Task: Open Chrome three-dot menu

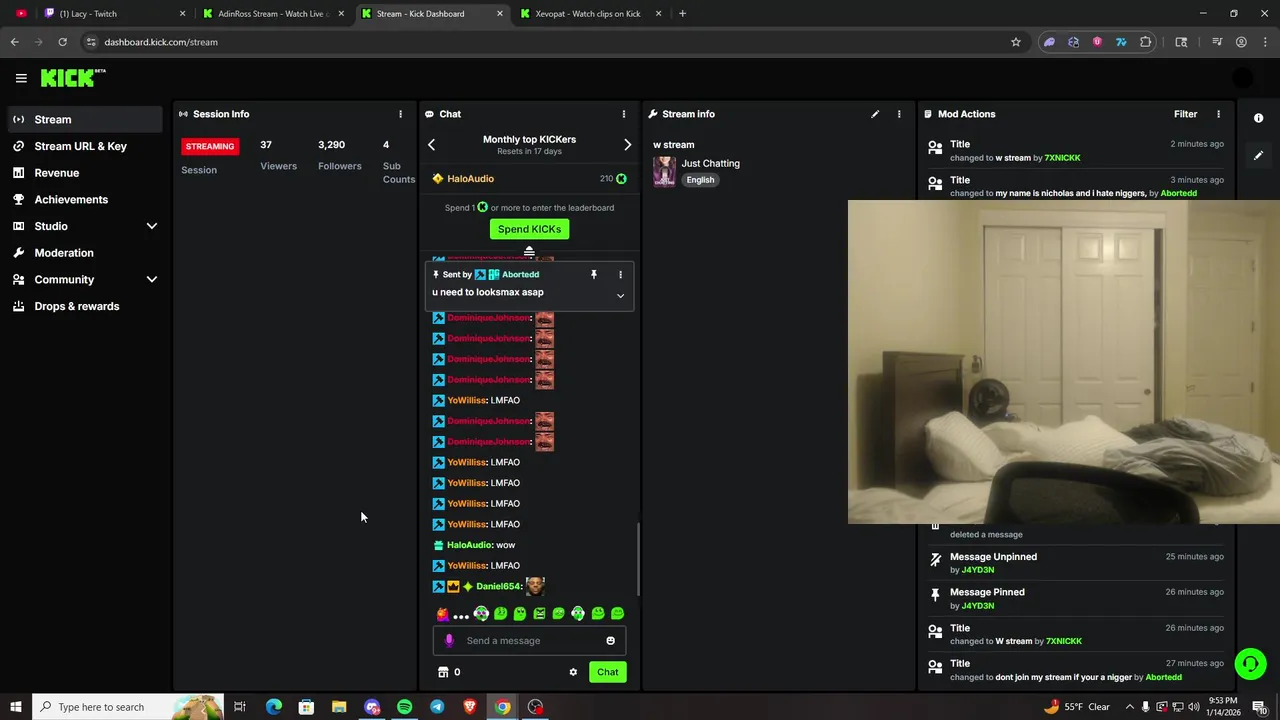Action: pyautogui.click(x=1265, y=42)
